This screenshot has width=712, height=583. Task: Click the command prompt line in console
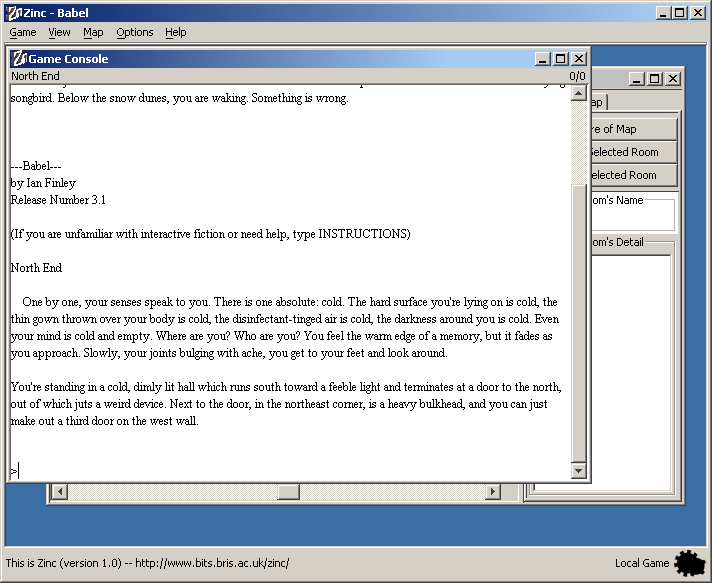290,470
